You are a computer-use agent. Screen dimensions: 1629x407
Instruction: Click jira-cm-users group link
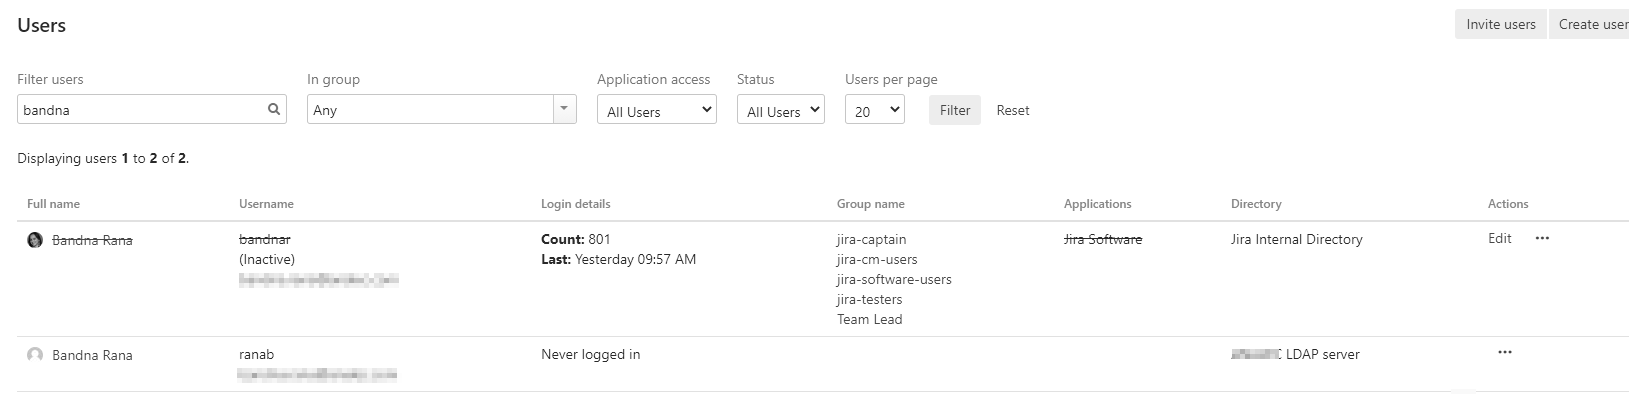tap(877, 259)
